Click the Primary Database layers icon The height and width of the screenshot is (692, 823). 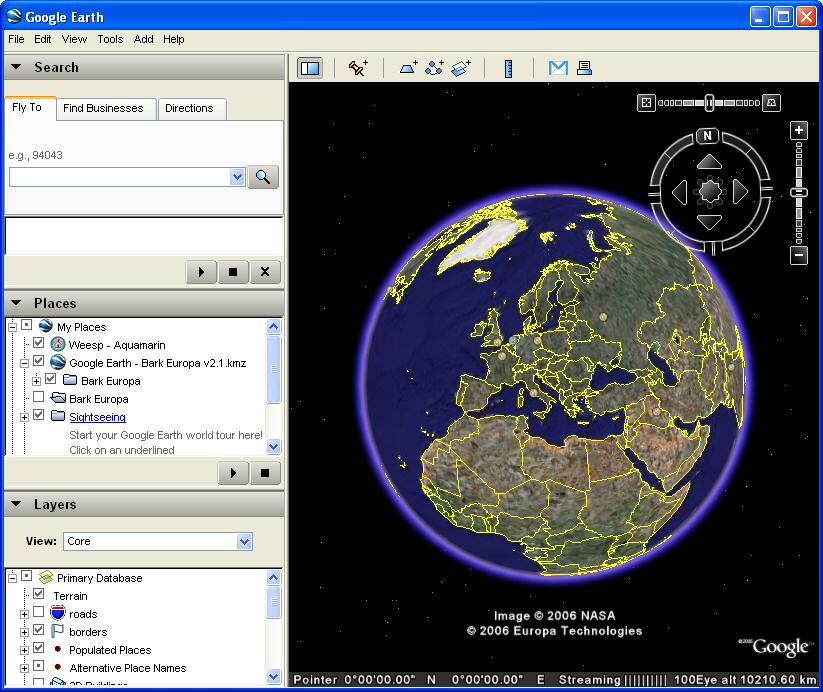tap(46, 577)
